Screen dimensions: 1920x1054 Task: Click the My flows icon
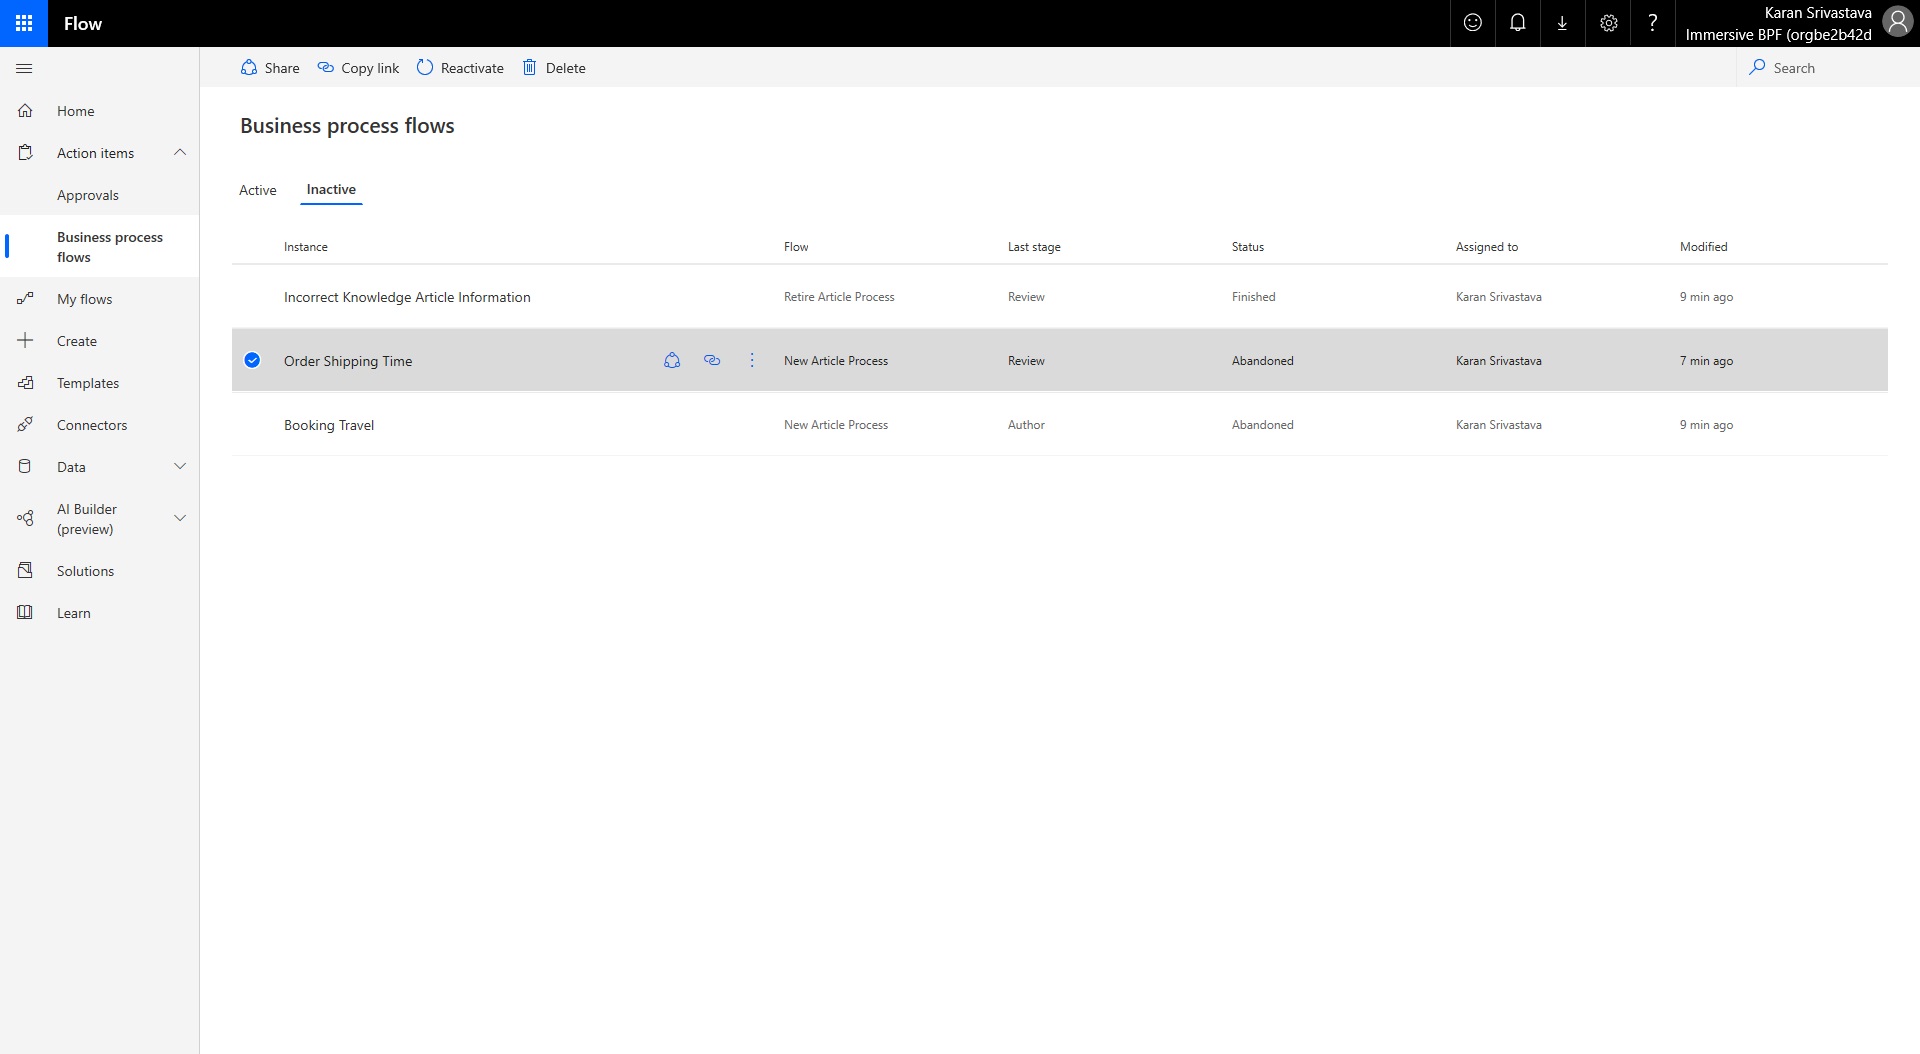coord(25,299)
